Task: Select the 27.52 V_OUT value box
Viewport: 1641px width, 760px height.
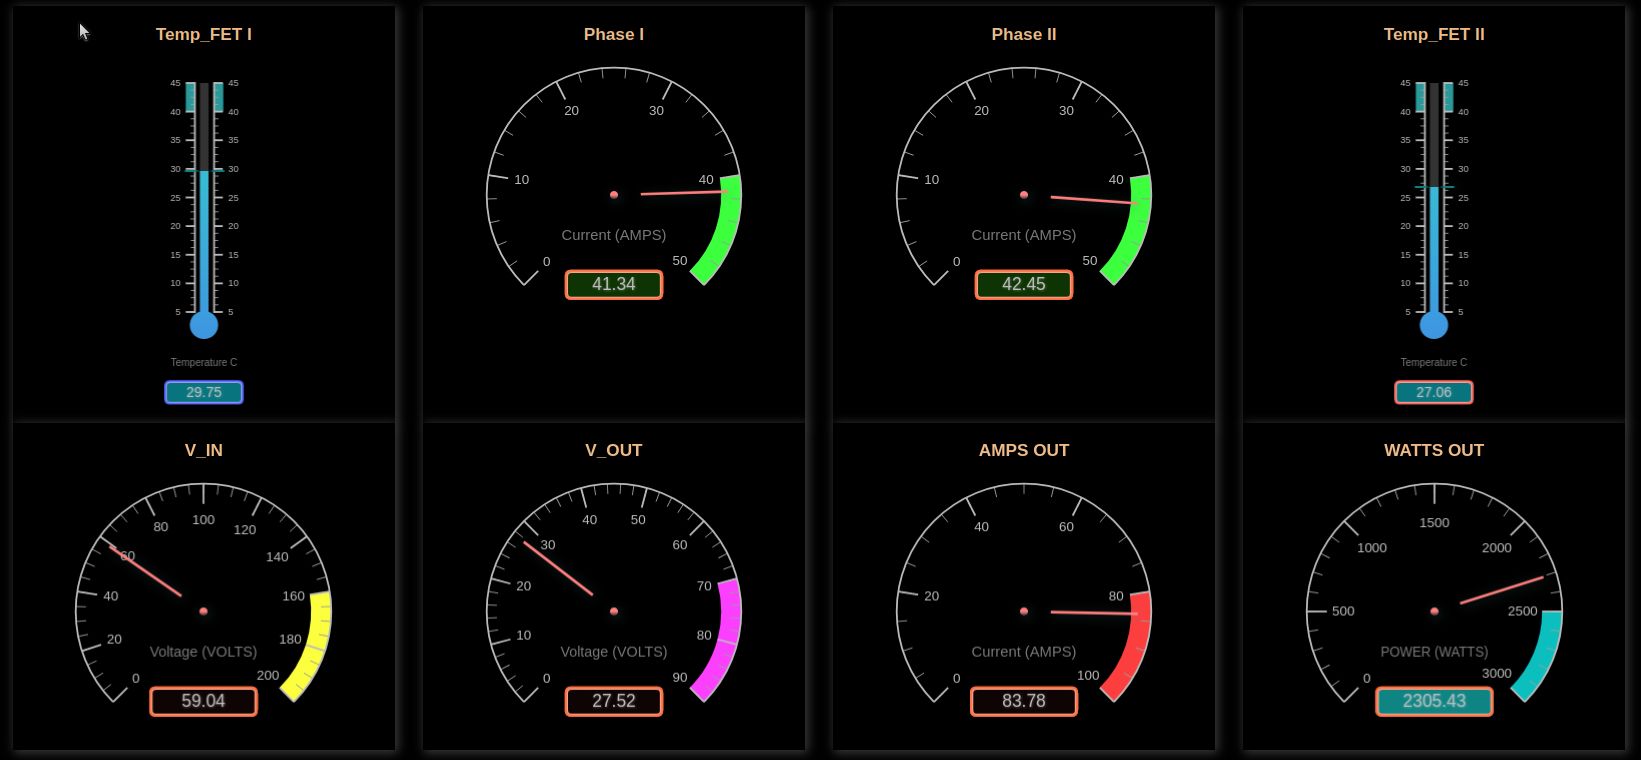Action: 614,701
